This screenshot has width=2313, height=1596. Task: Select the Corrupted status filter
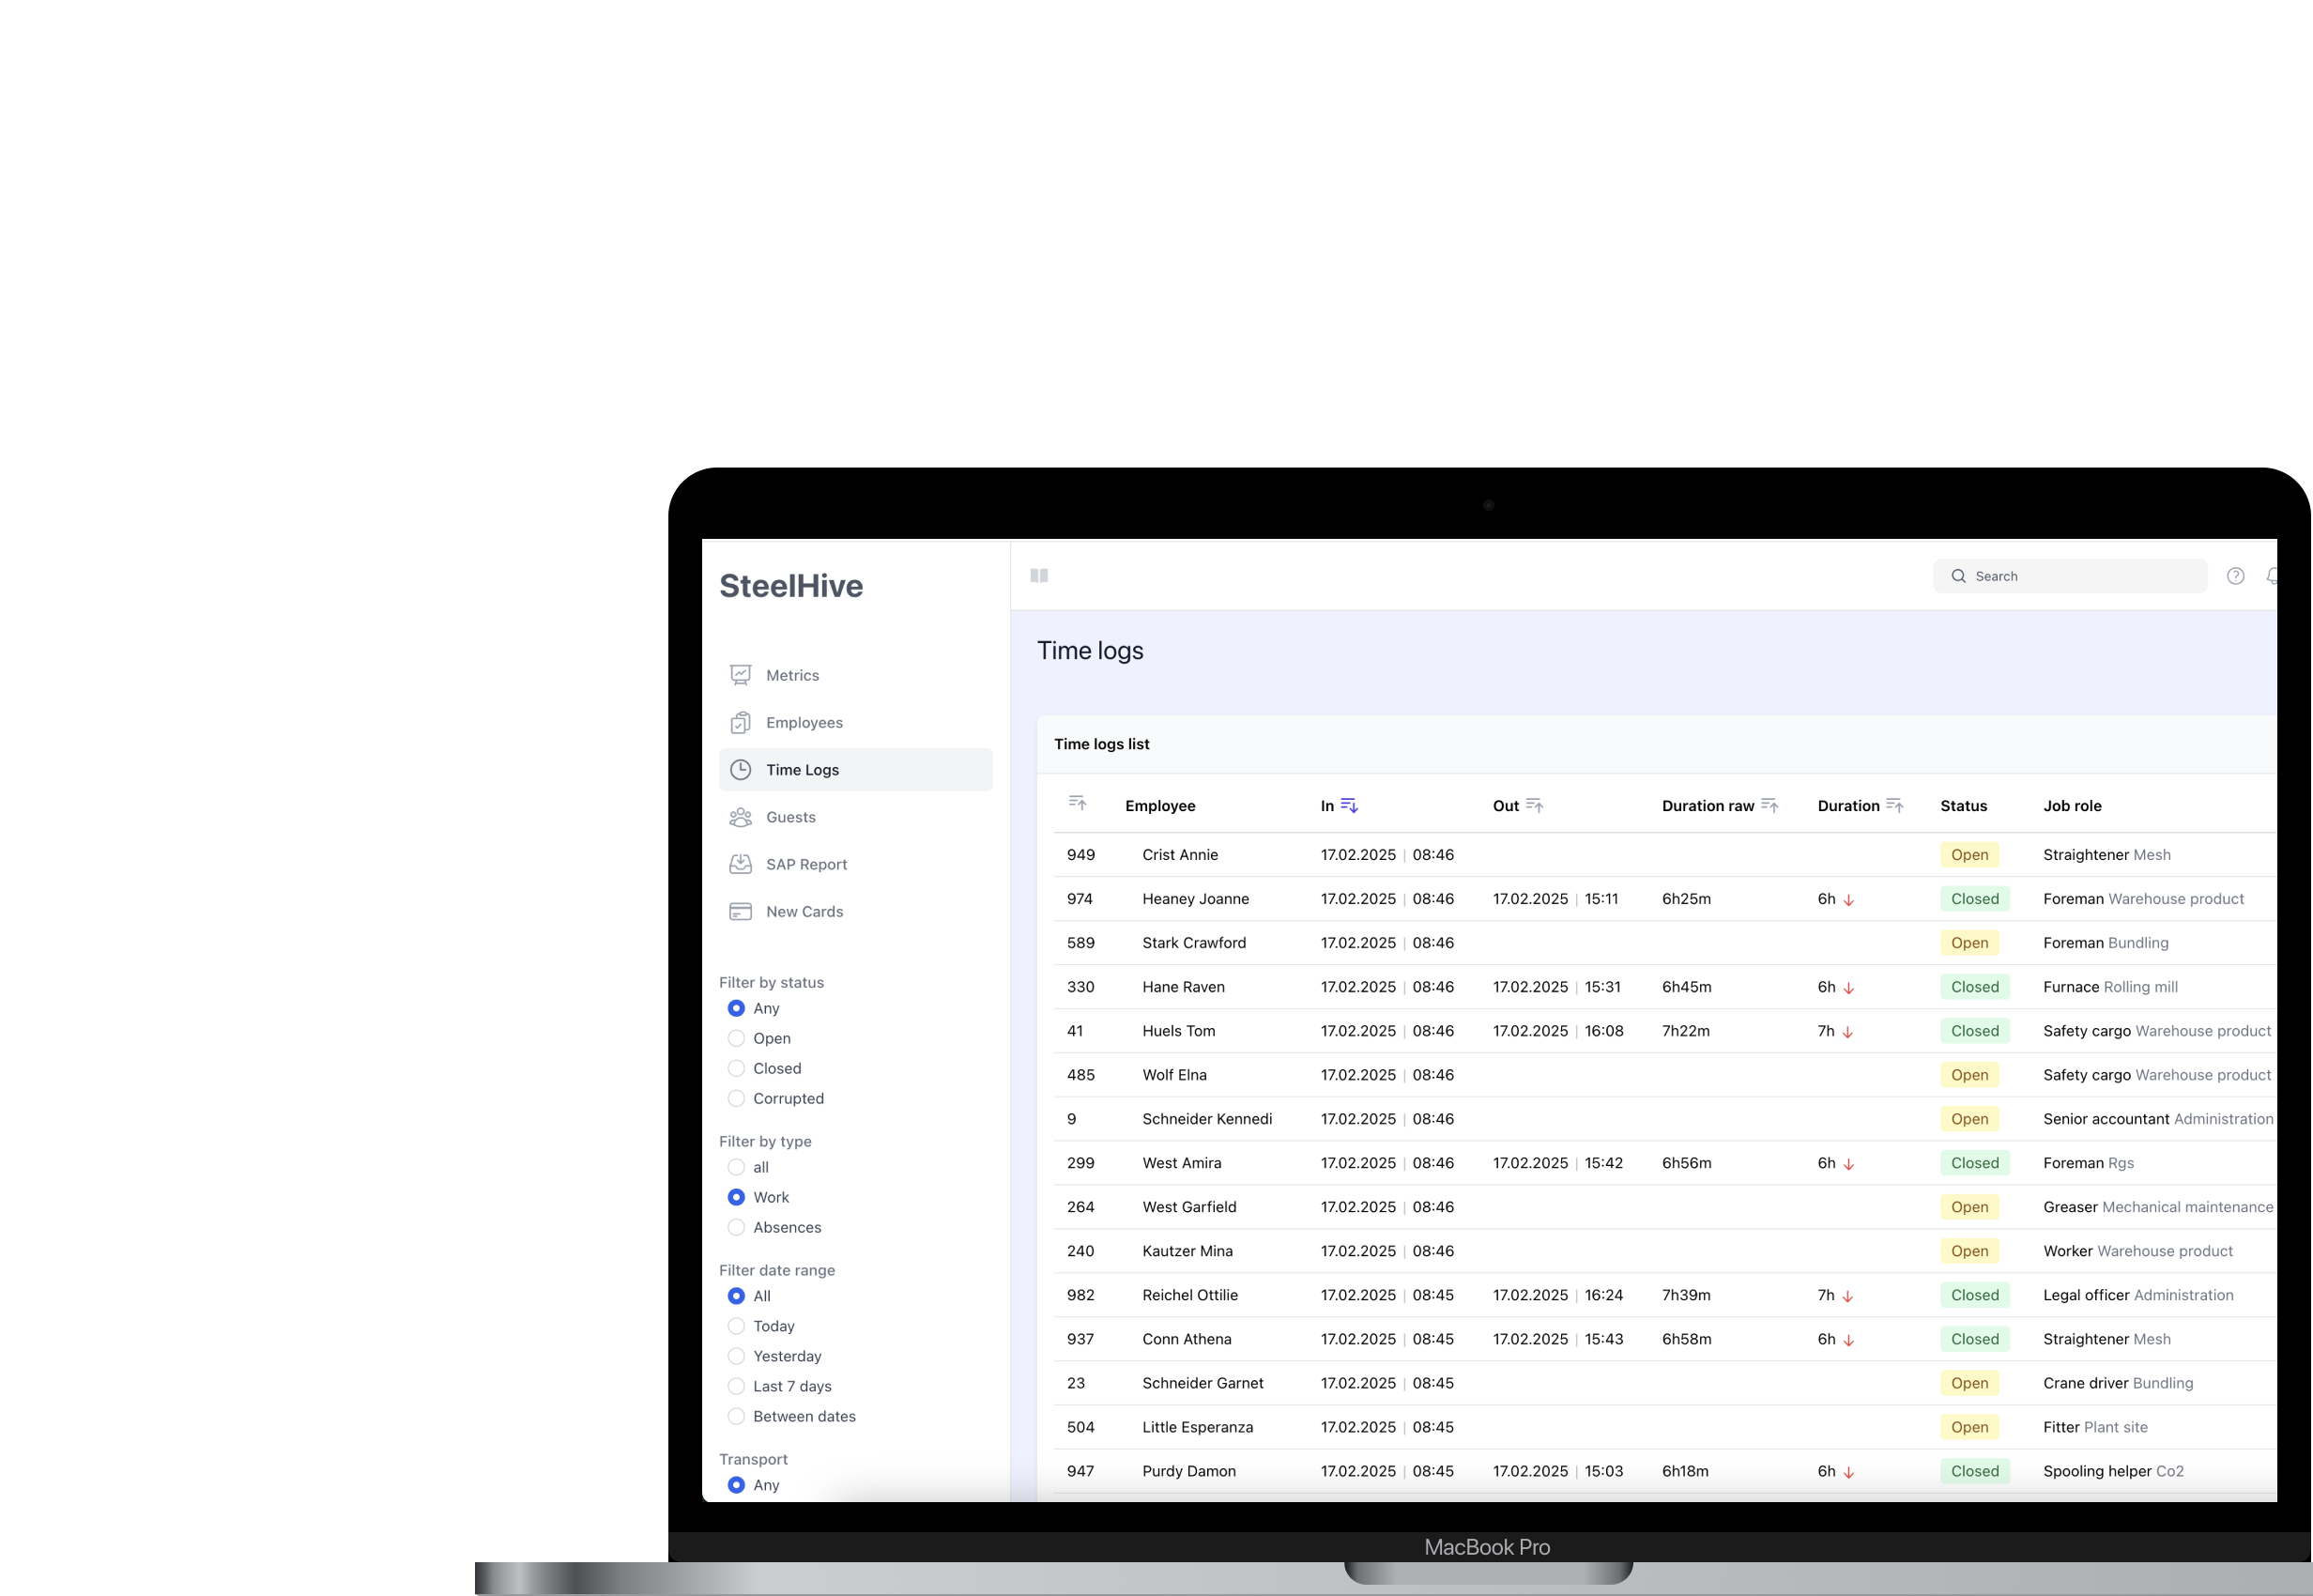[x=736, y=1098]
